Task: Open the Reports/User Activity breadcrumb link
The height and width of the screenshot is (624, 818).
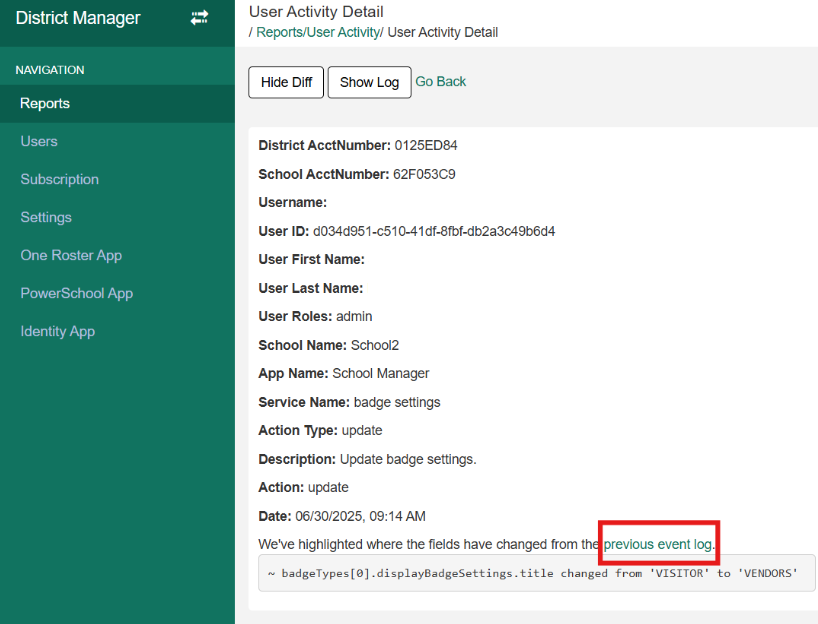Action: pos(318,32)
